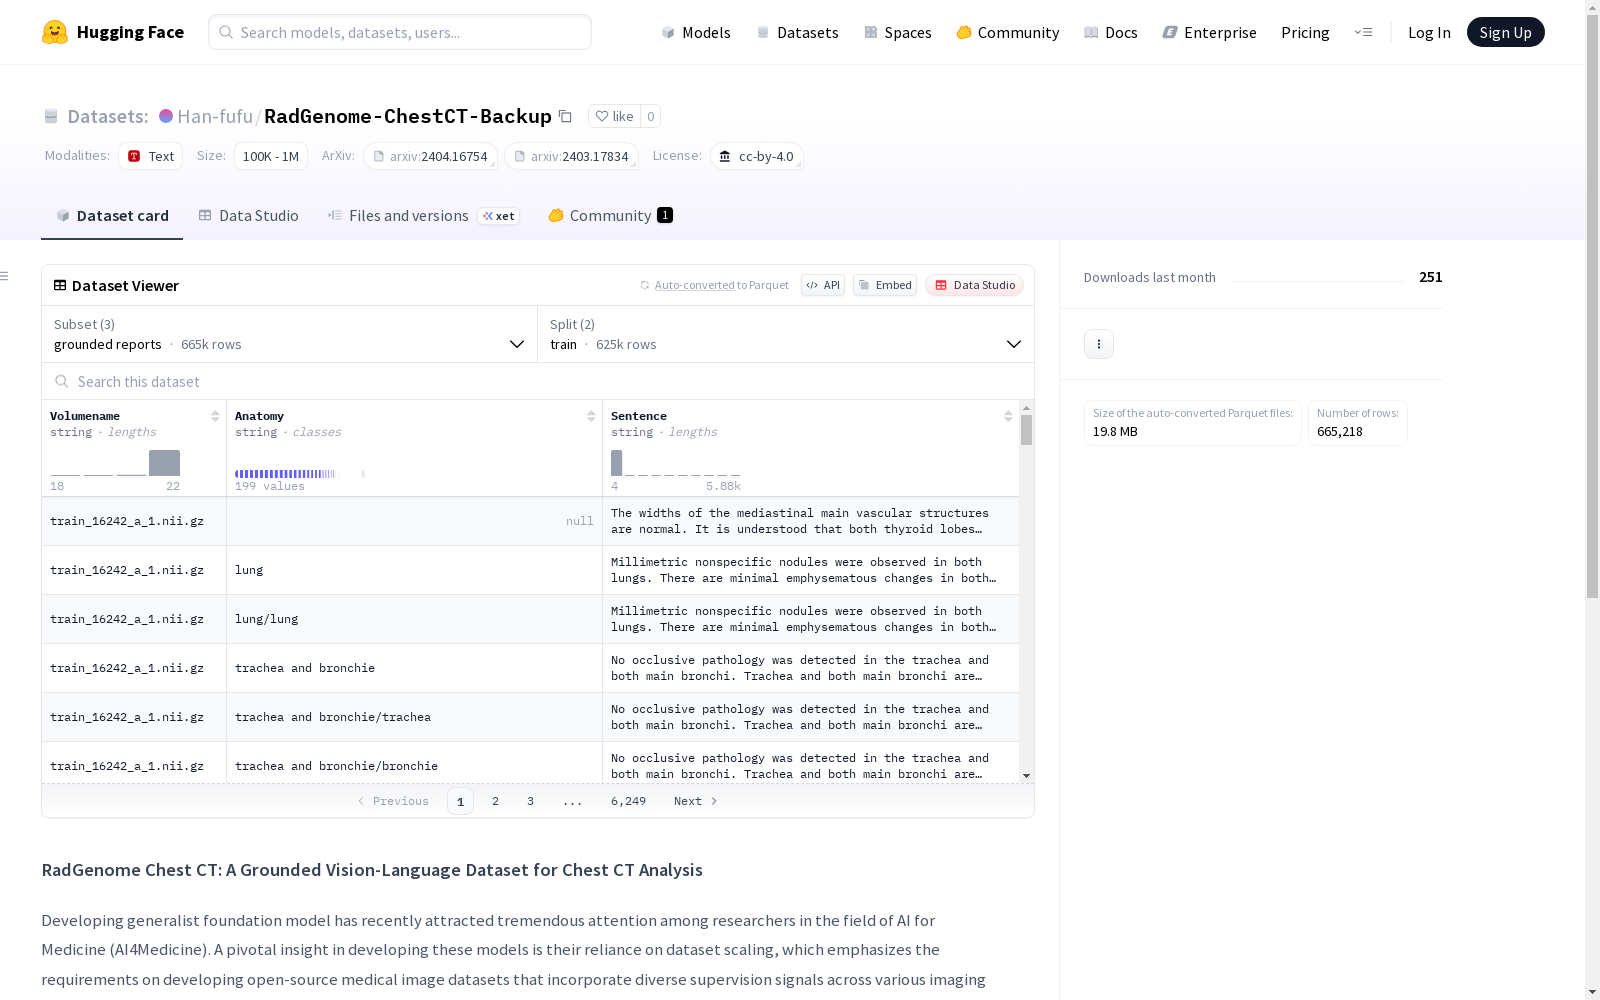The width and height of the screenshot is (1600, 1000).
Task: Focus the top search models field
Action: [400, 32]
